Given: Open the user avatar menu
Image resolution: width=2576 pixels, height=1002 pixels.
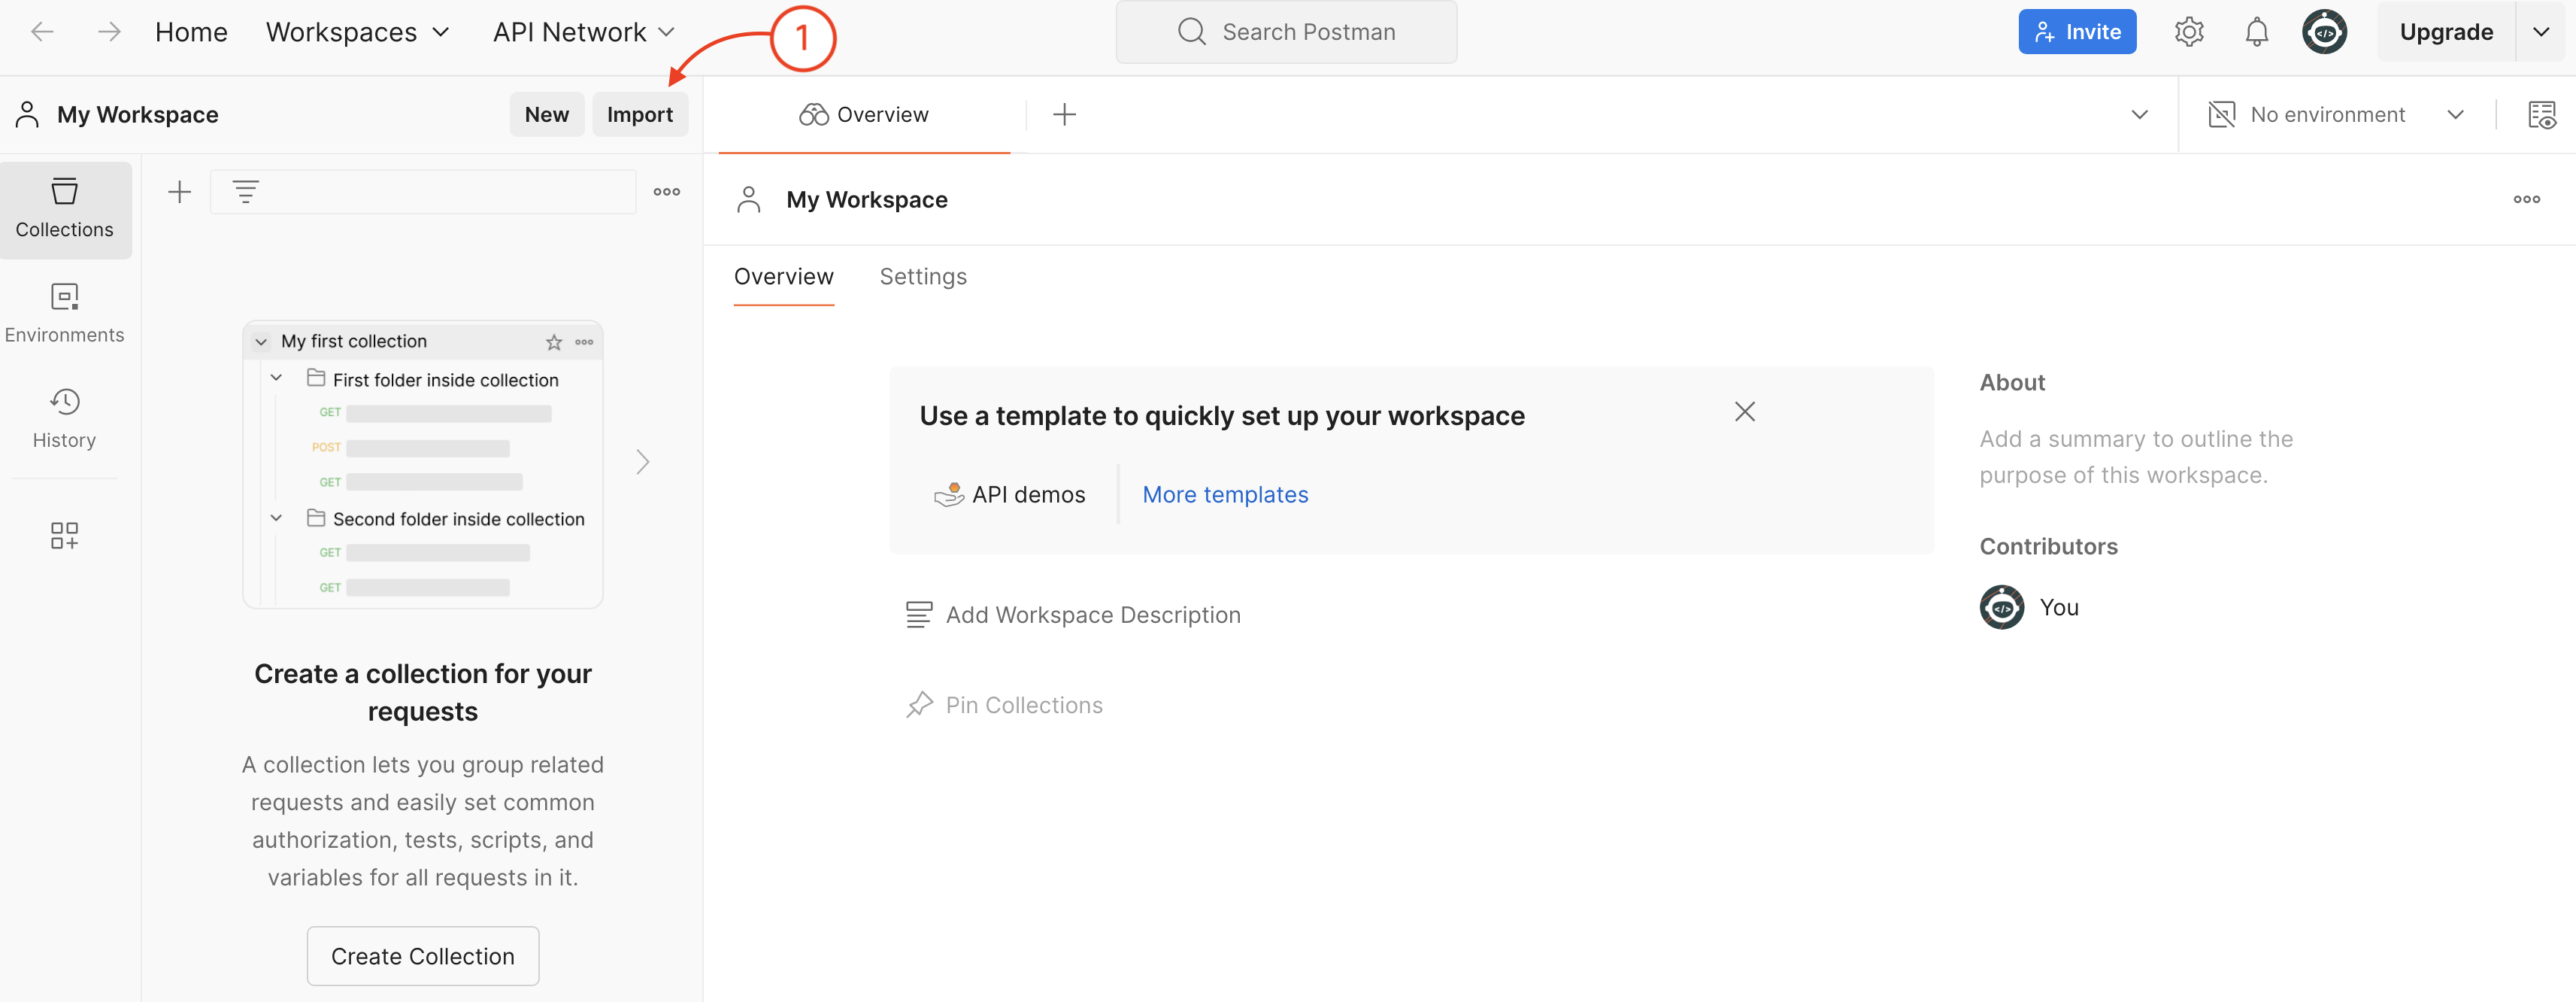Looking at the screenshot, I should [2325, 32].
